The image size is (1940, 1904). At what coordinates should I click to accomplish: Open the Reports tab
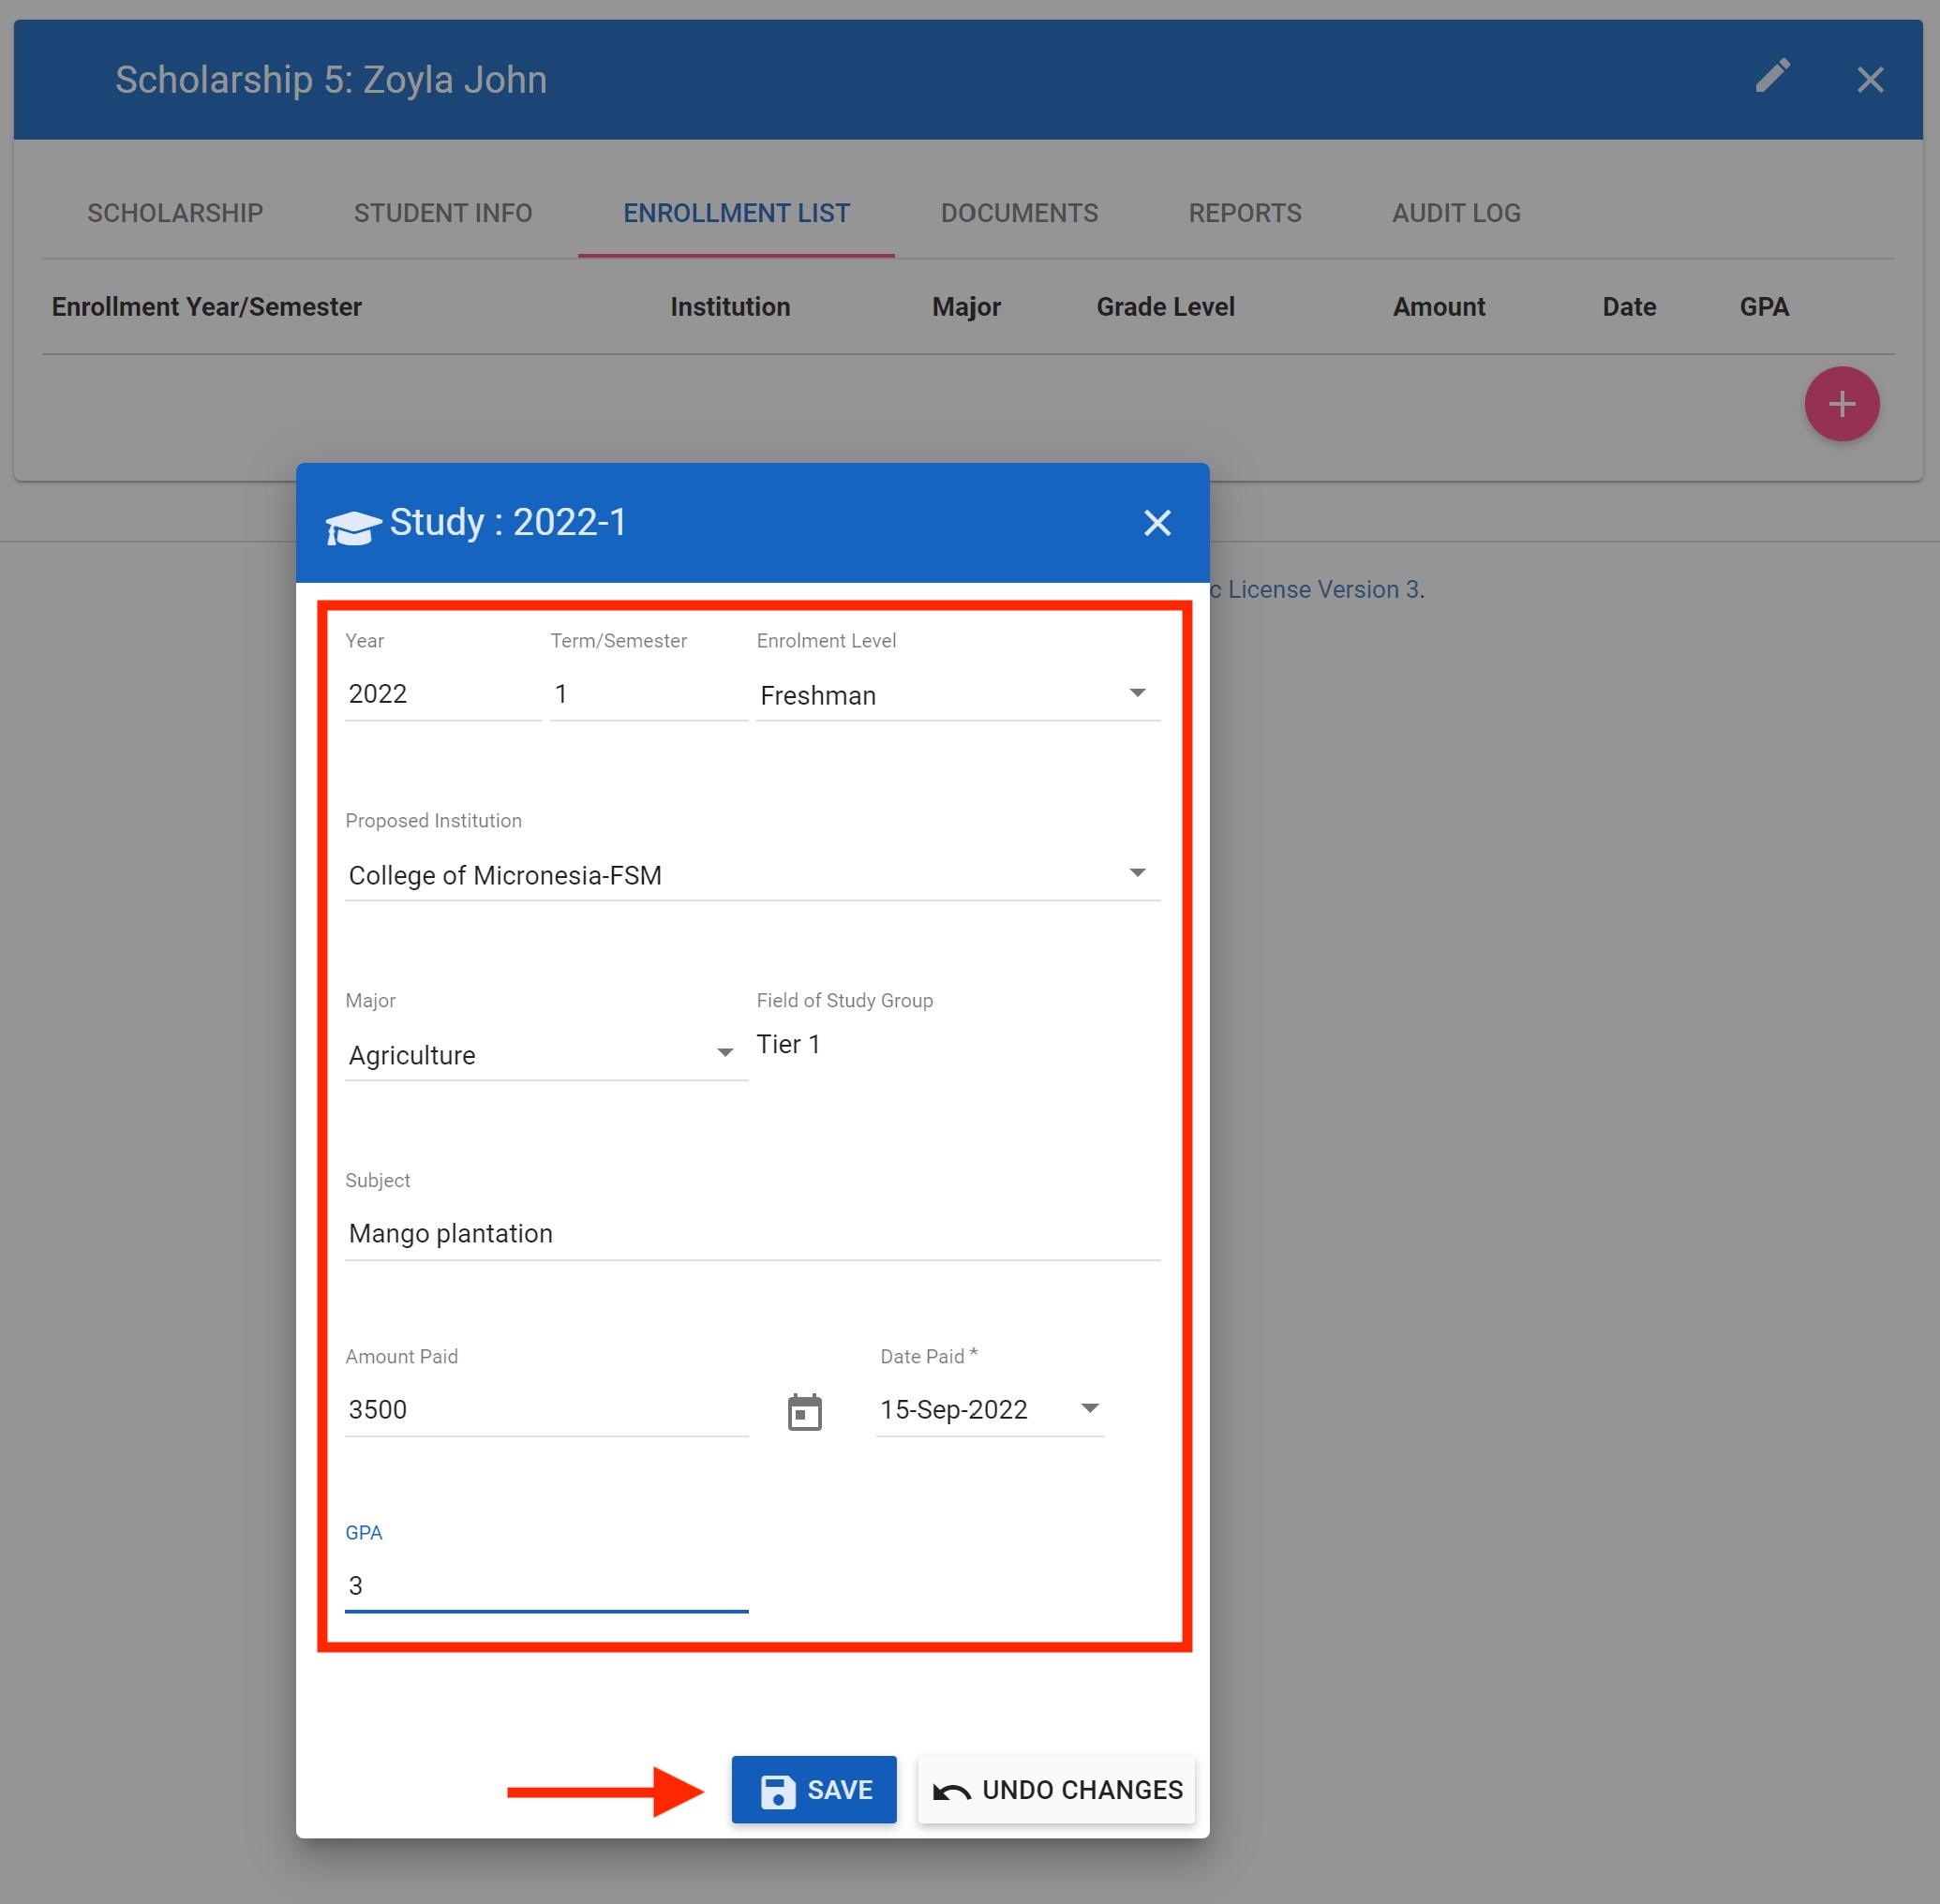point(1244,213)
